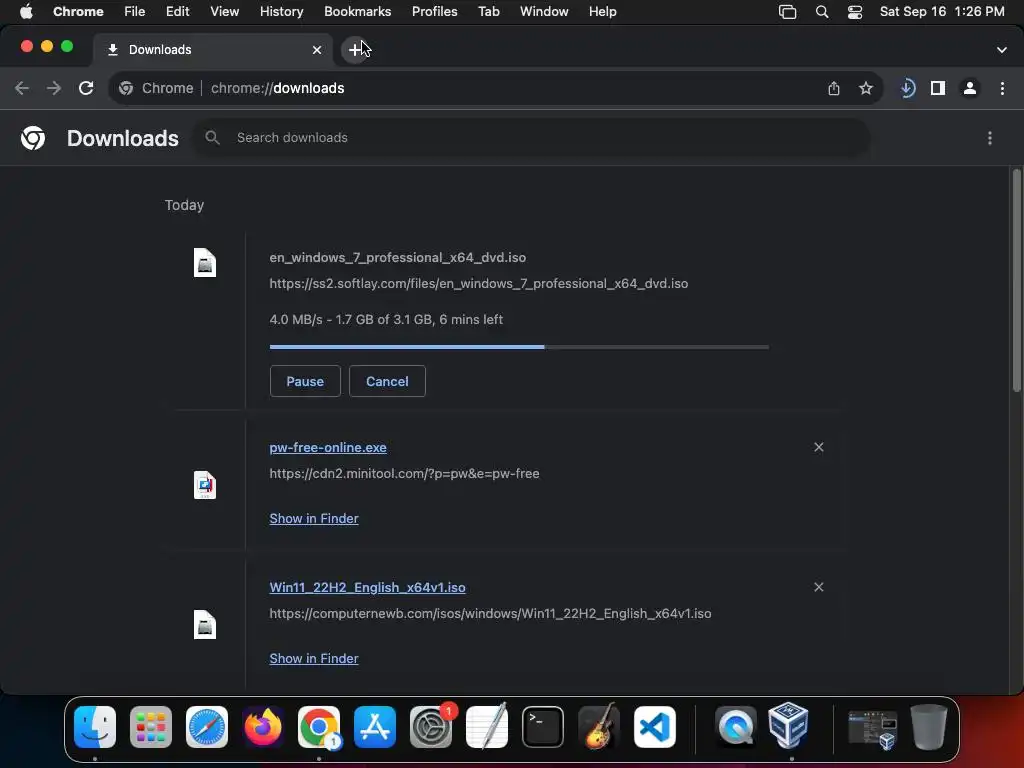Screen dimensions: 1024x768
Task: Open the Chrome menu in menu bar
Action: tap(78, 11)
